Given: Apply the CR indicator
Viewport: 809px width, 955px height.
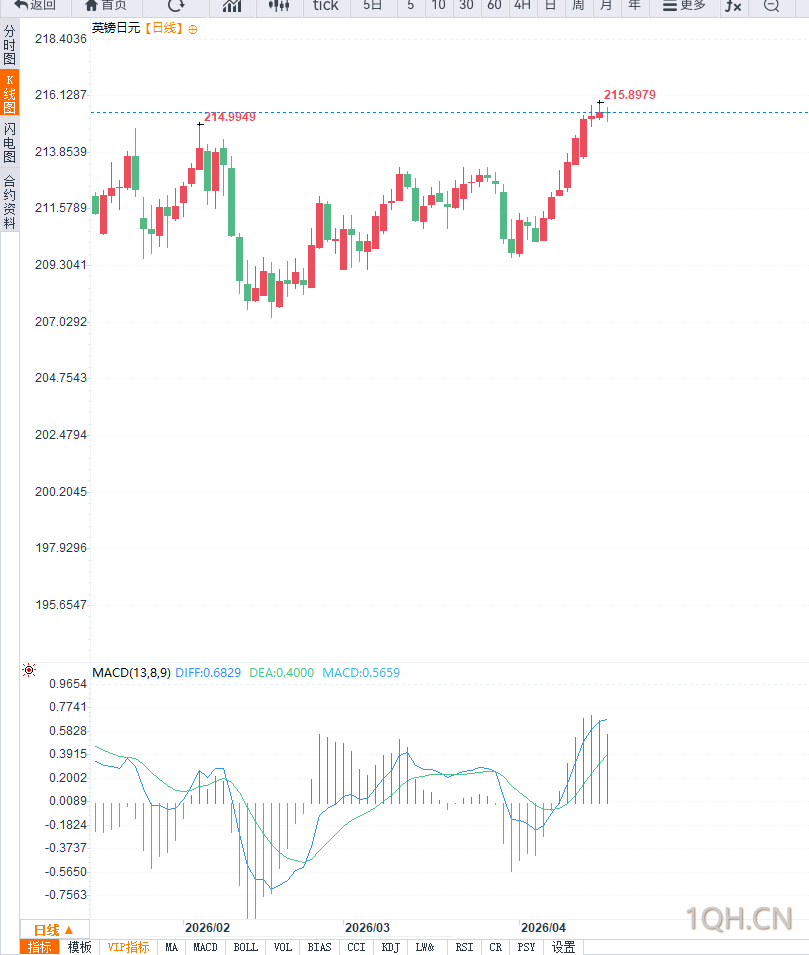Looking at the screenshot, I should pyautogui.click(x=495, y=947).
